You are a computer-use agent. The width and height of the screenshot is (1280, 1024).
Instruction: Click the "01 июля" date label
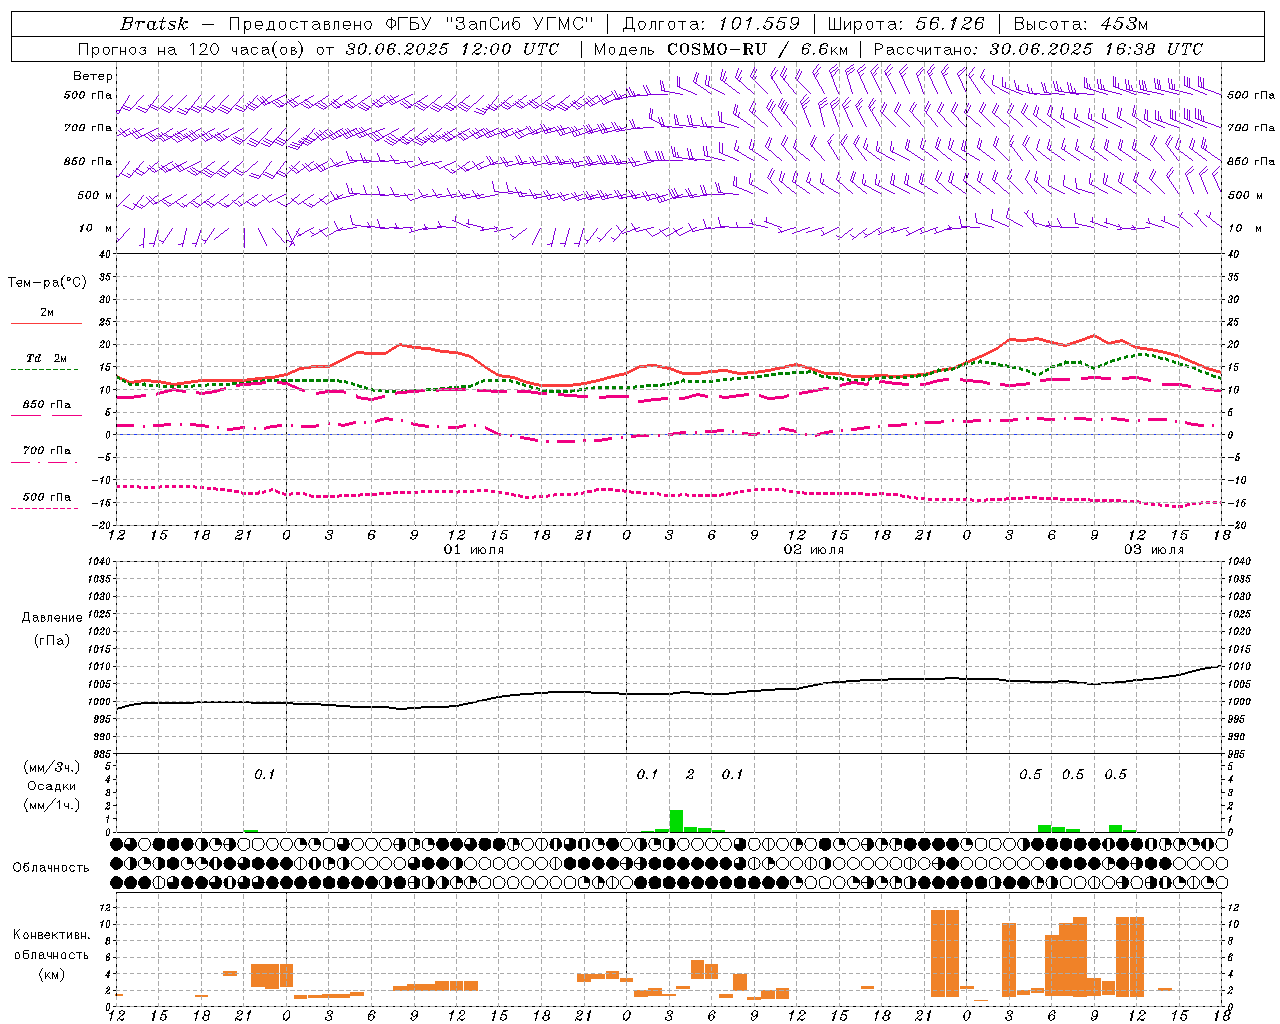point(474,550)
